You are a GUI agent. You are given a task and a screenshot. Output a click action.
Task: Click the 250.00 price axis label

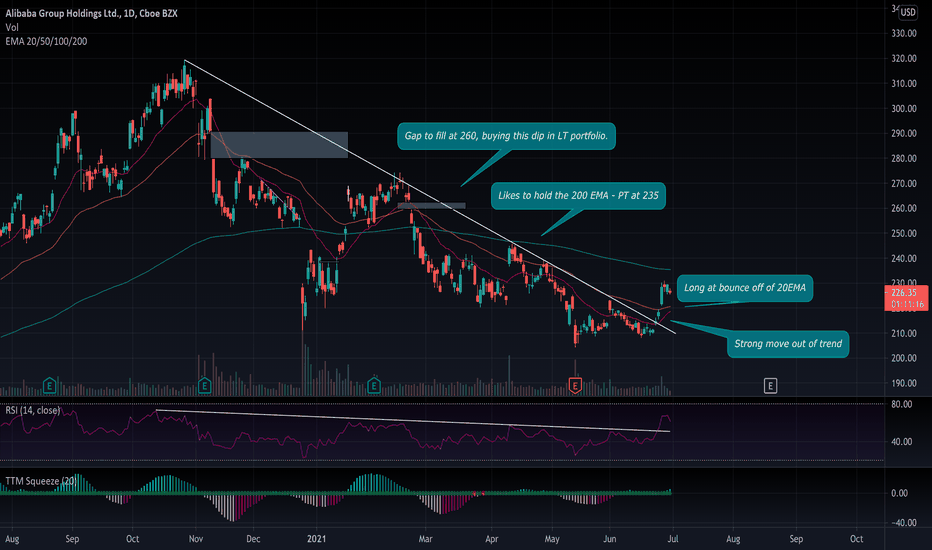pos(903,234)
